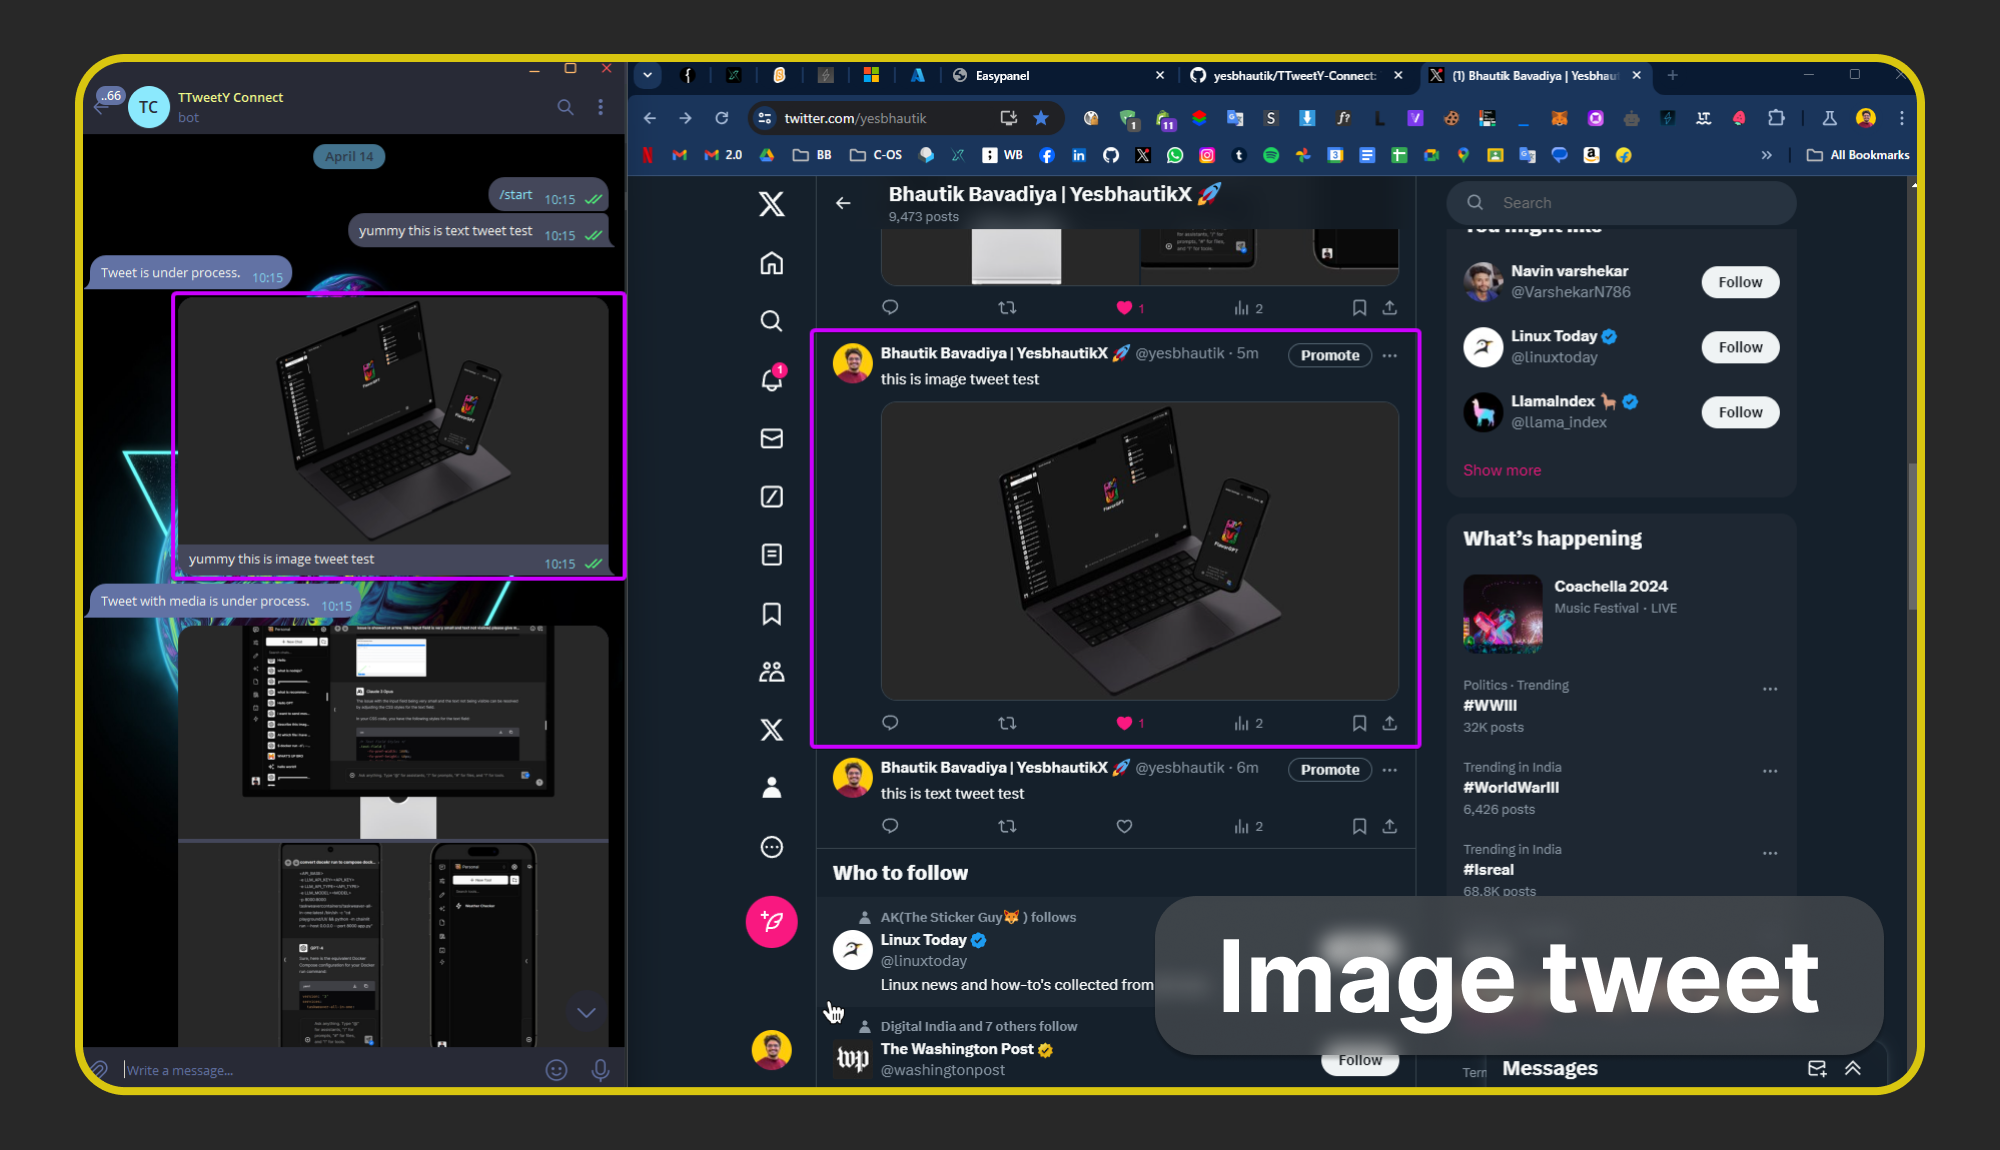
Task: Bookmark the image tweet test post
Action: 1359,723
